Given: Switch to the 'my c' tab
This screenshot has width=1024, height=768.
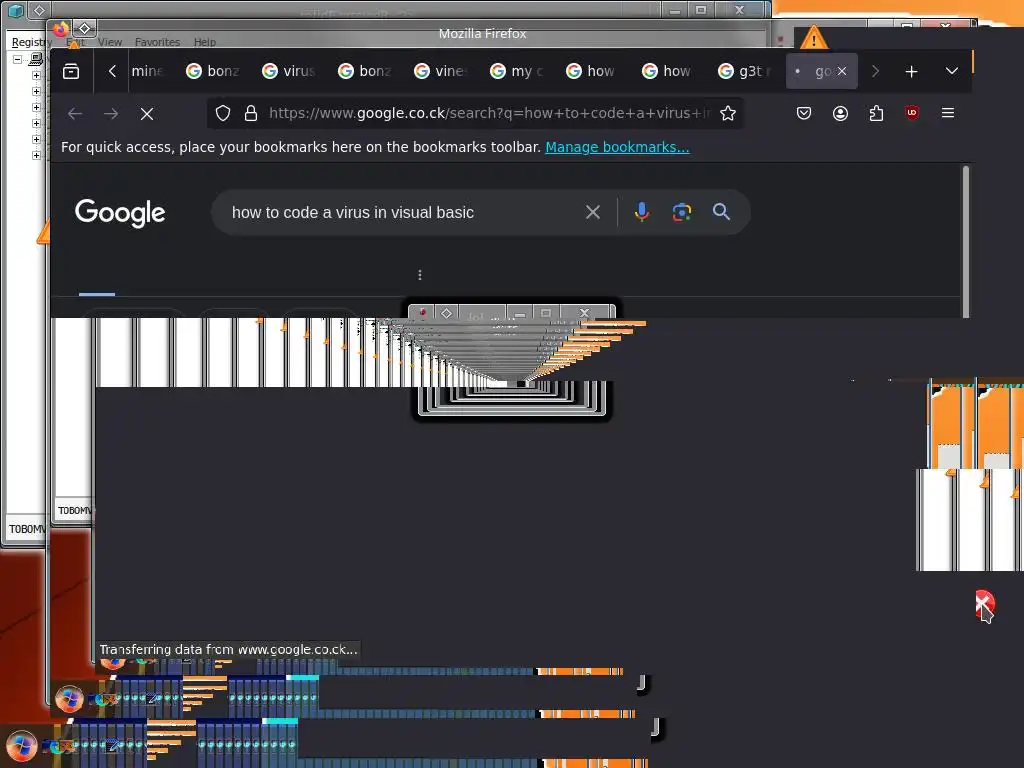Looking at the screenshot, I should pyautogui.click(x=517, y=71).
